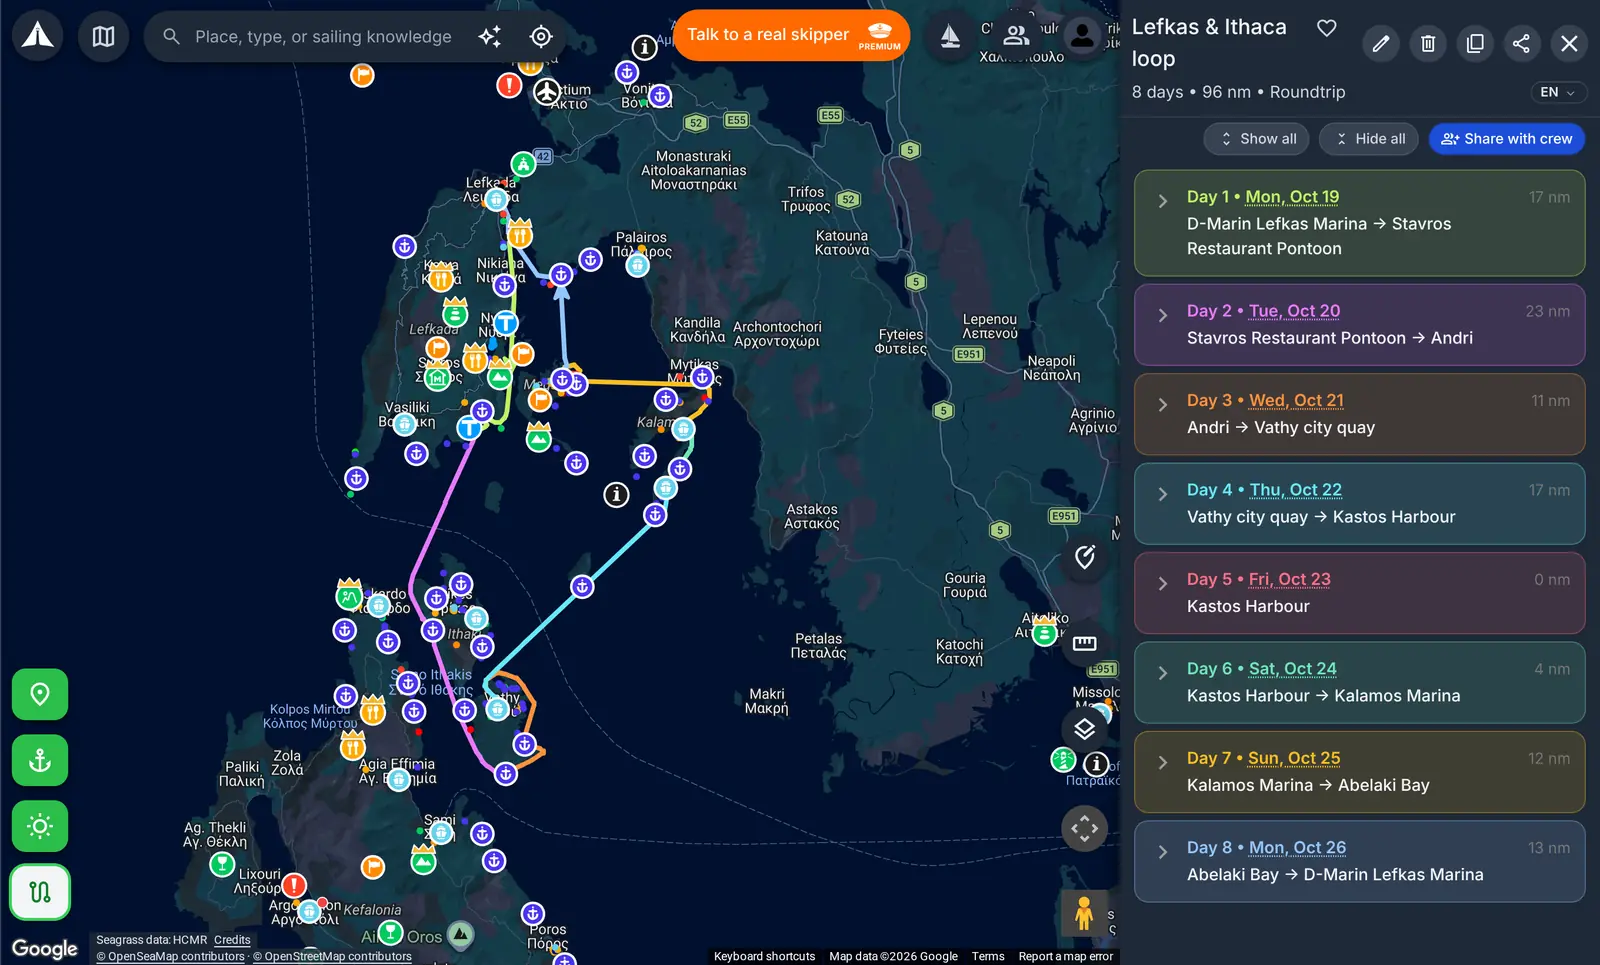Viewport: 1600px width, 965px height.
Task: Open map layers stack icon
Action: 1085,728
